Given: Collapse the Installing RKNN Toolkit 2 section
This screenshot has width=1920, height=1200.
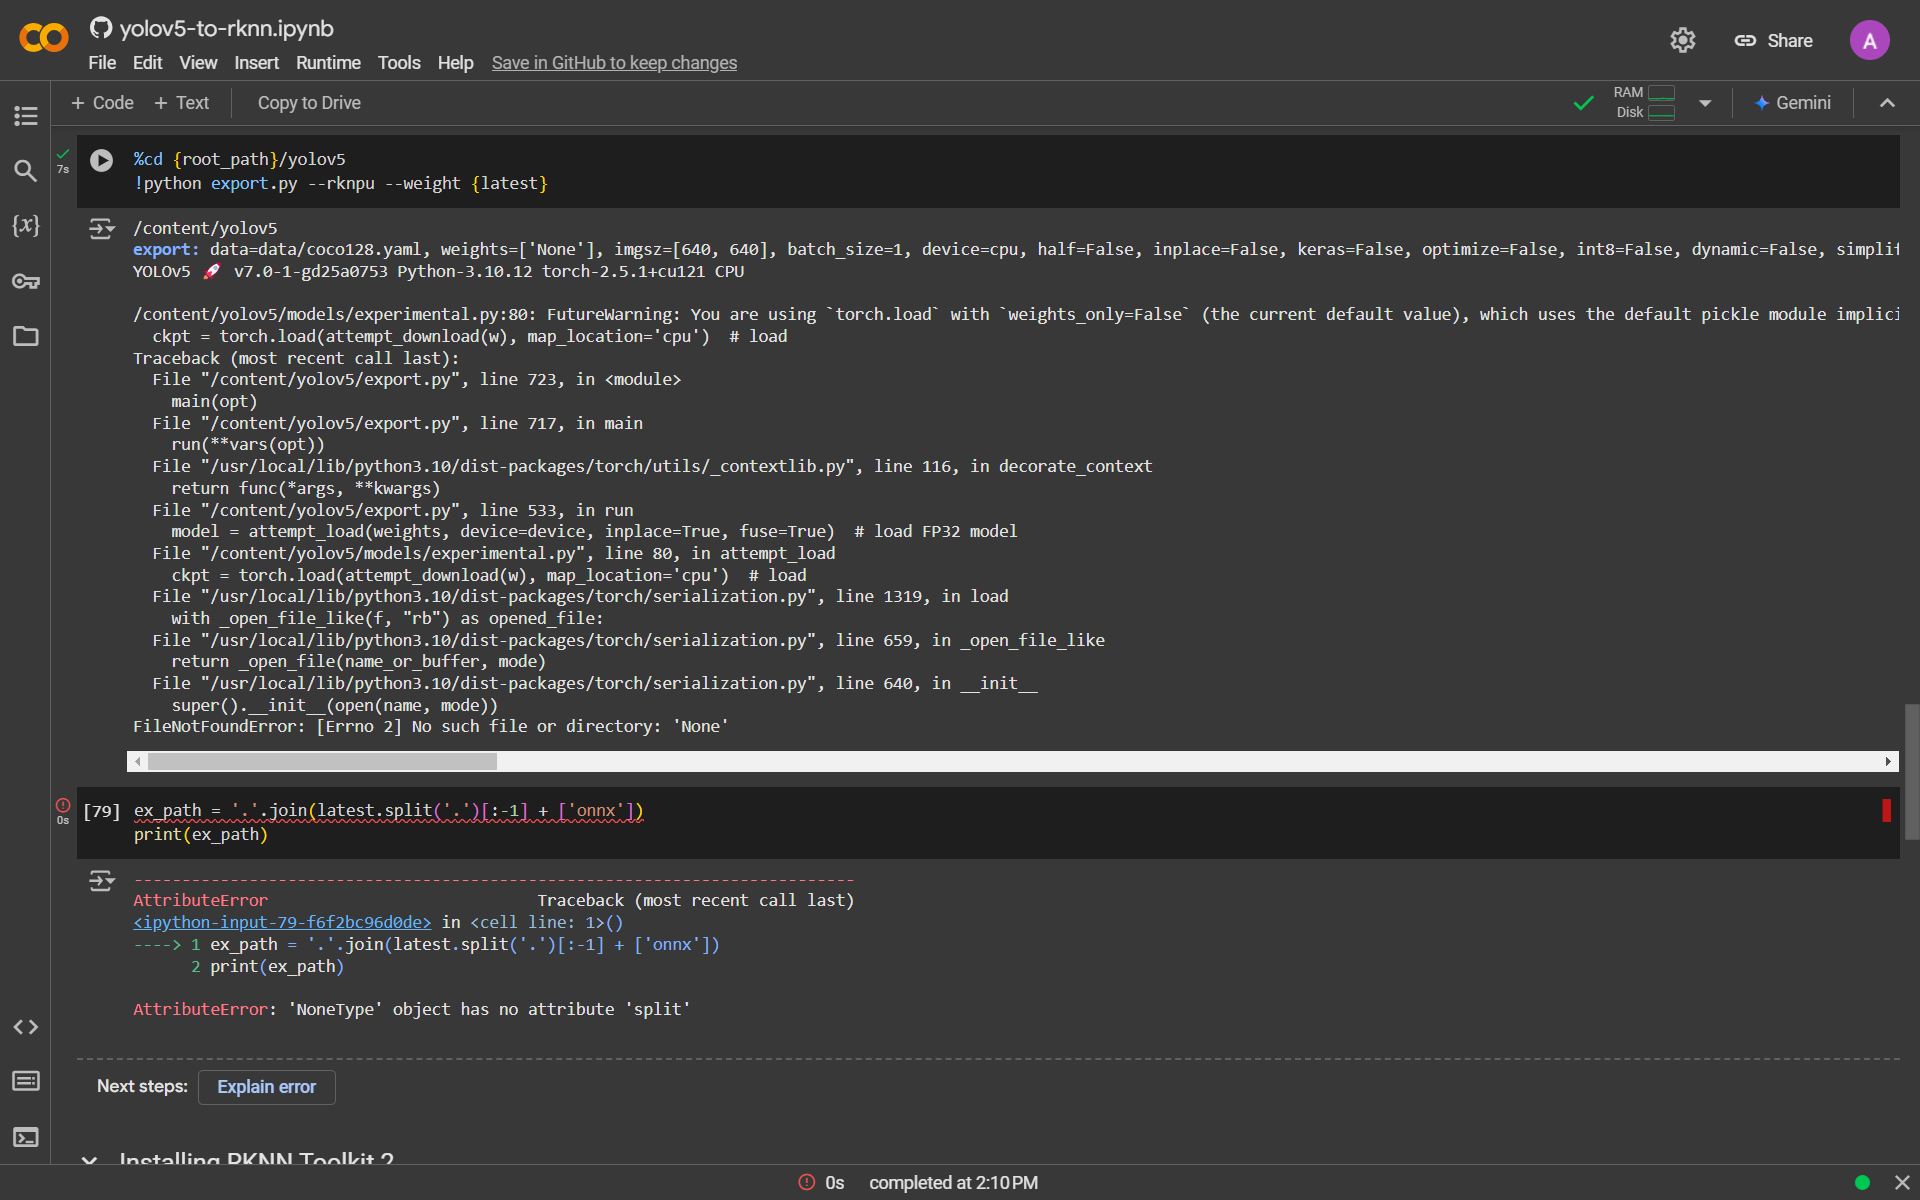Looking at the screenshot, I should (x=90, y=1159).
